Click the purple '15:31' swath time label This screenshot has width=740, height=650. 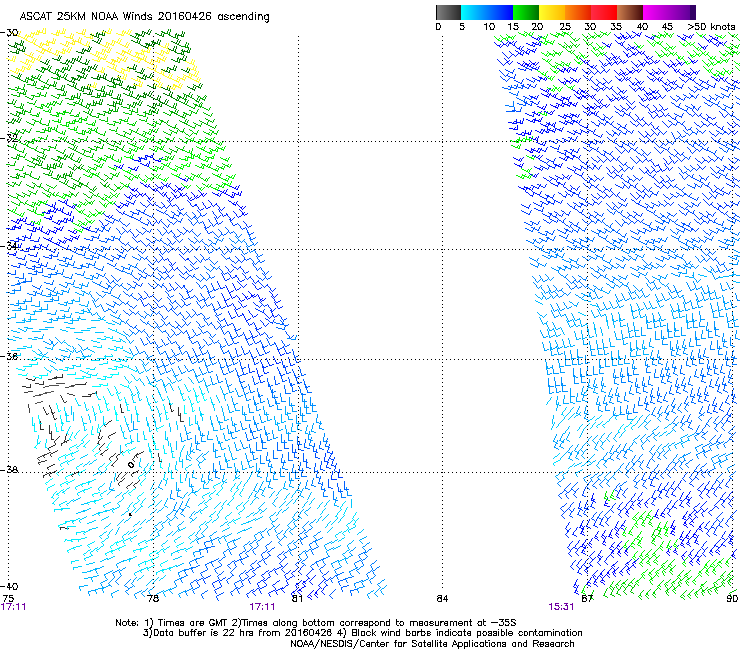point(561,607)
